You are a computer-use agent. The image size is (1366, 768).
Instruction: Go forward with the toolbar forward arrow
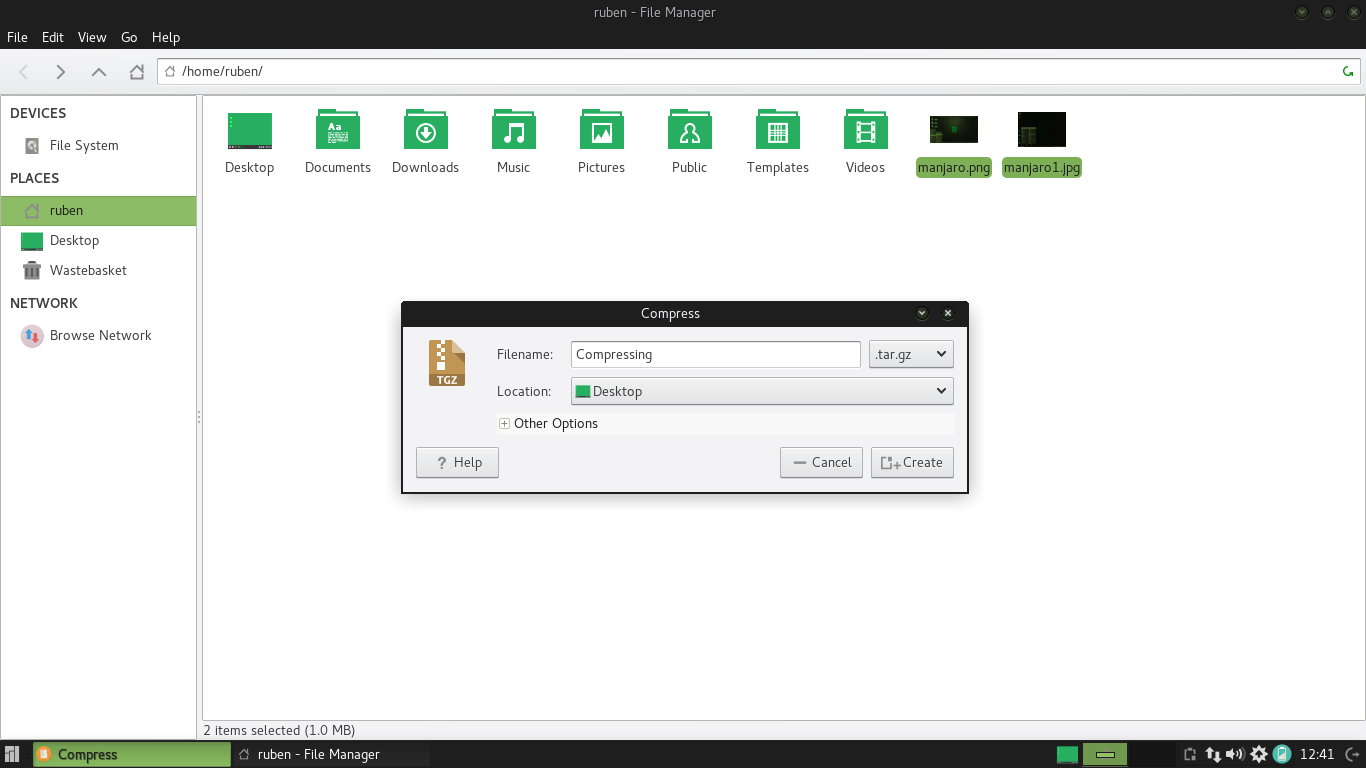(x=61, y=71)
